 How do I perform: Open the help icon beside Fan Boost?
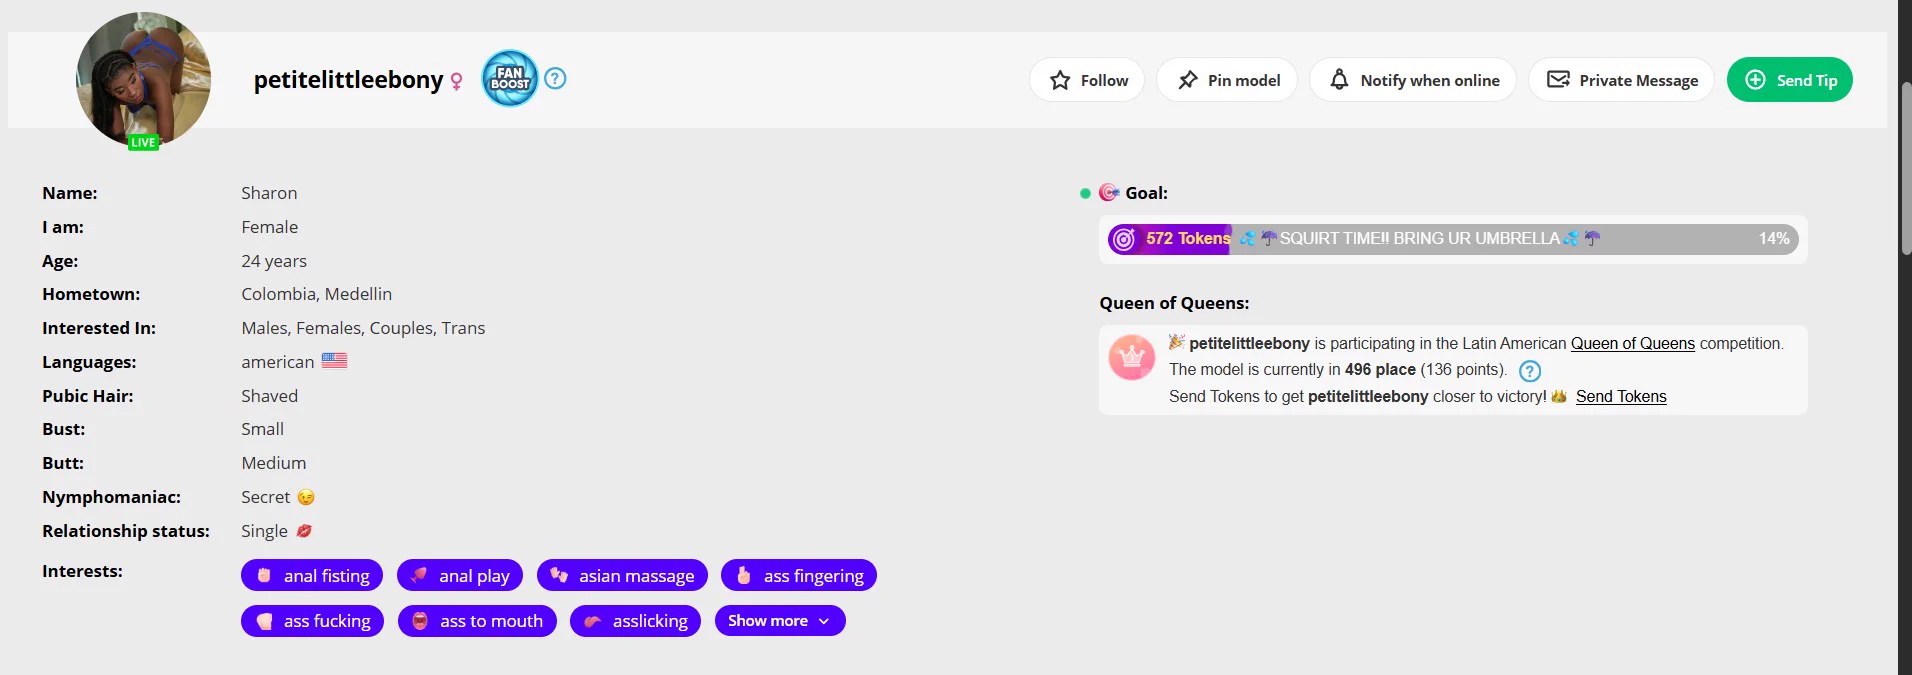555,78
